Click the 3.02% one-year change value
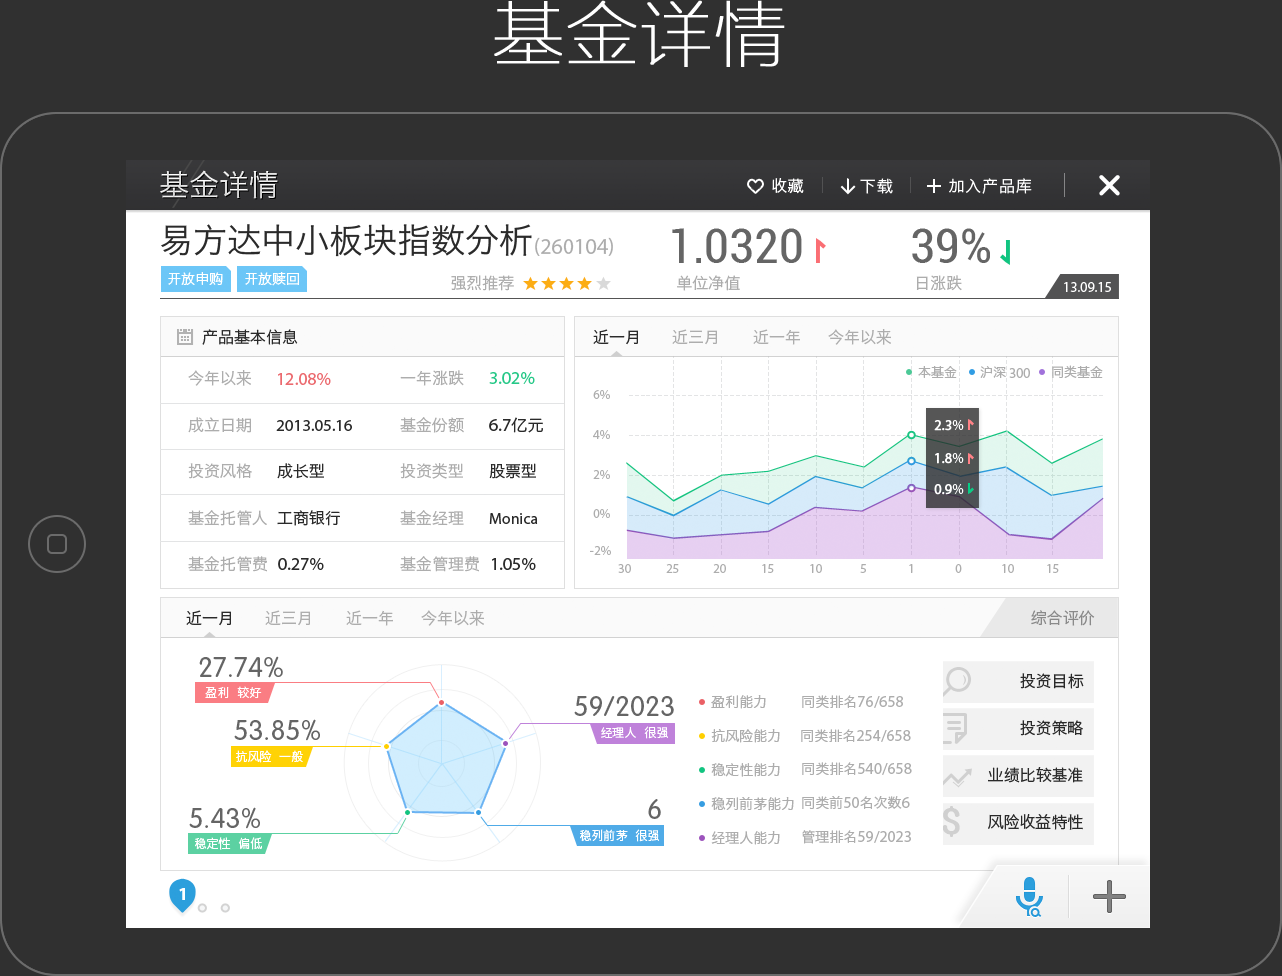The width and height of the screenshot is (1282, 976). [x=512, y=379]
